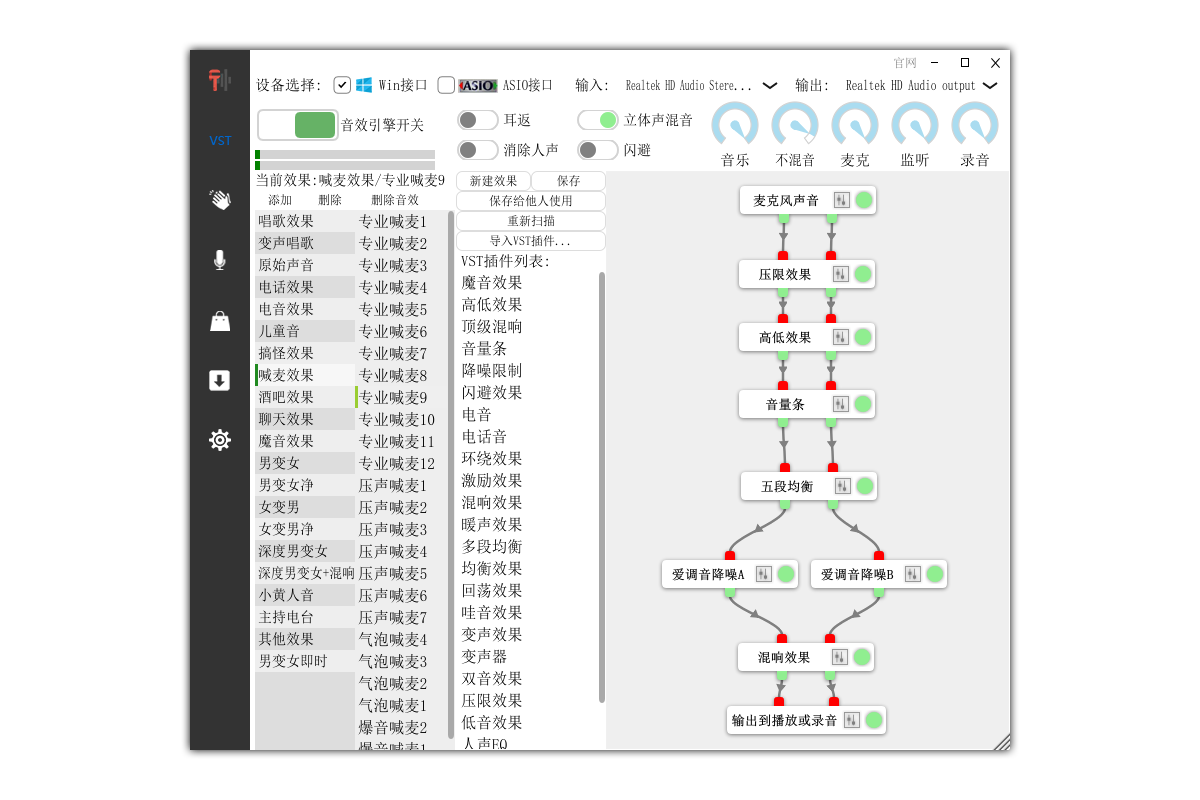Click the green power dot on 五段均衡
The image size is (1200, 800).
865,487
